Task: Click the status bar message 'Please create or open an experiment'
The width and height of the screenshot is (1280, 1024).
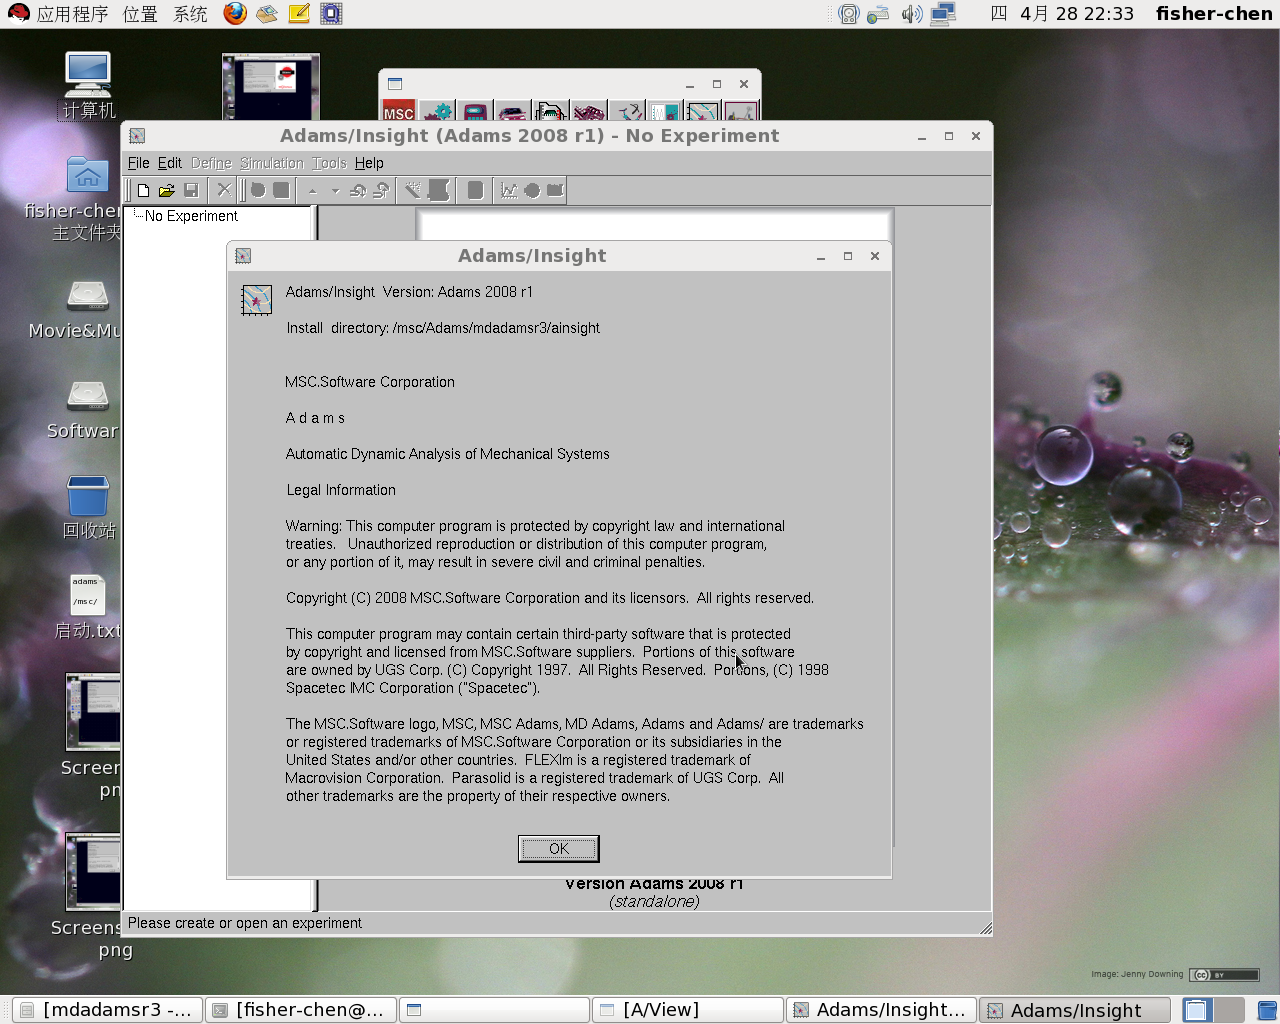Action: coord(245,923)
